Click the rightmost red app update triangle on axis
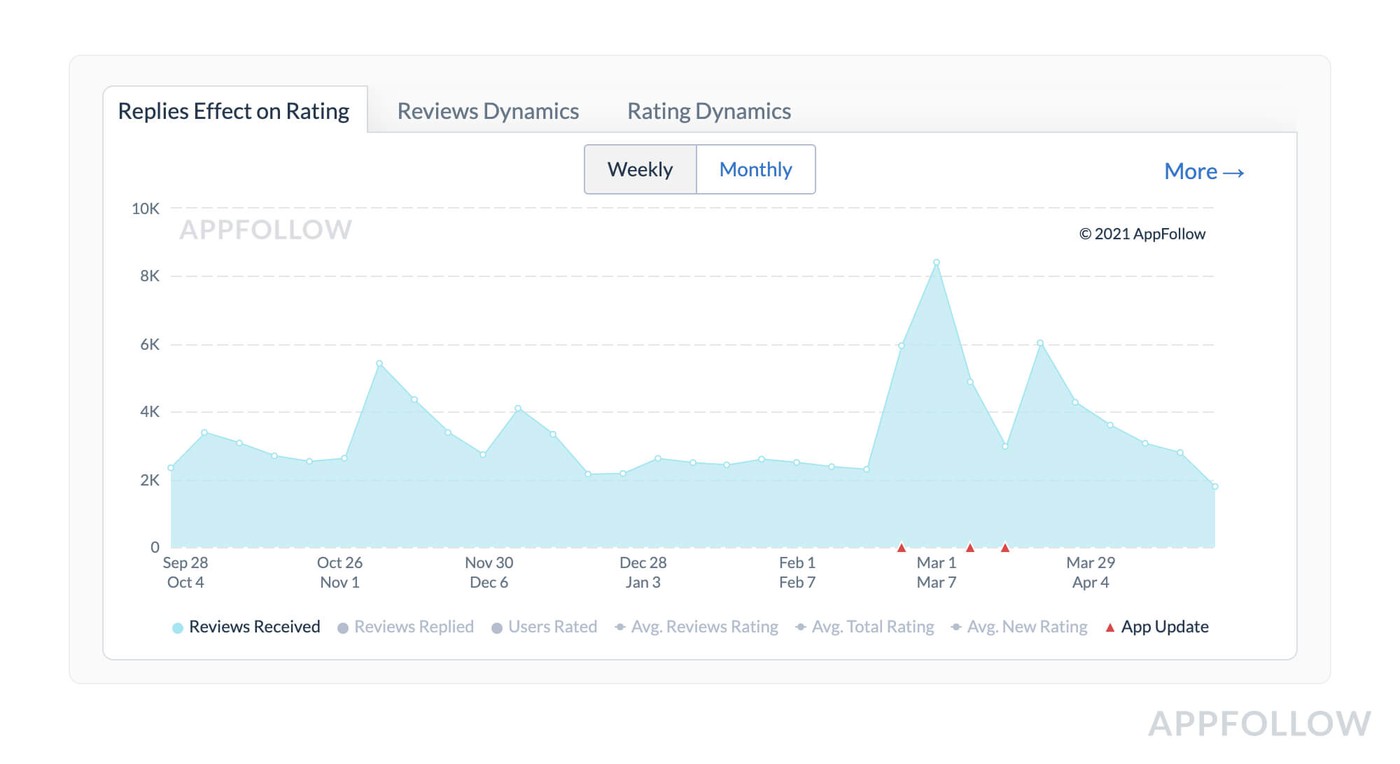The width and height of the screenshot is (1400, 764). click(x=1005, y=547)
